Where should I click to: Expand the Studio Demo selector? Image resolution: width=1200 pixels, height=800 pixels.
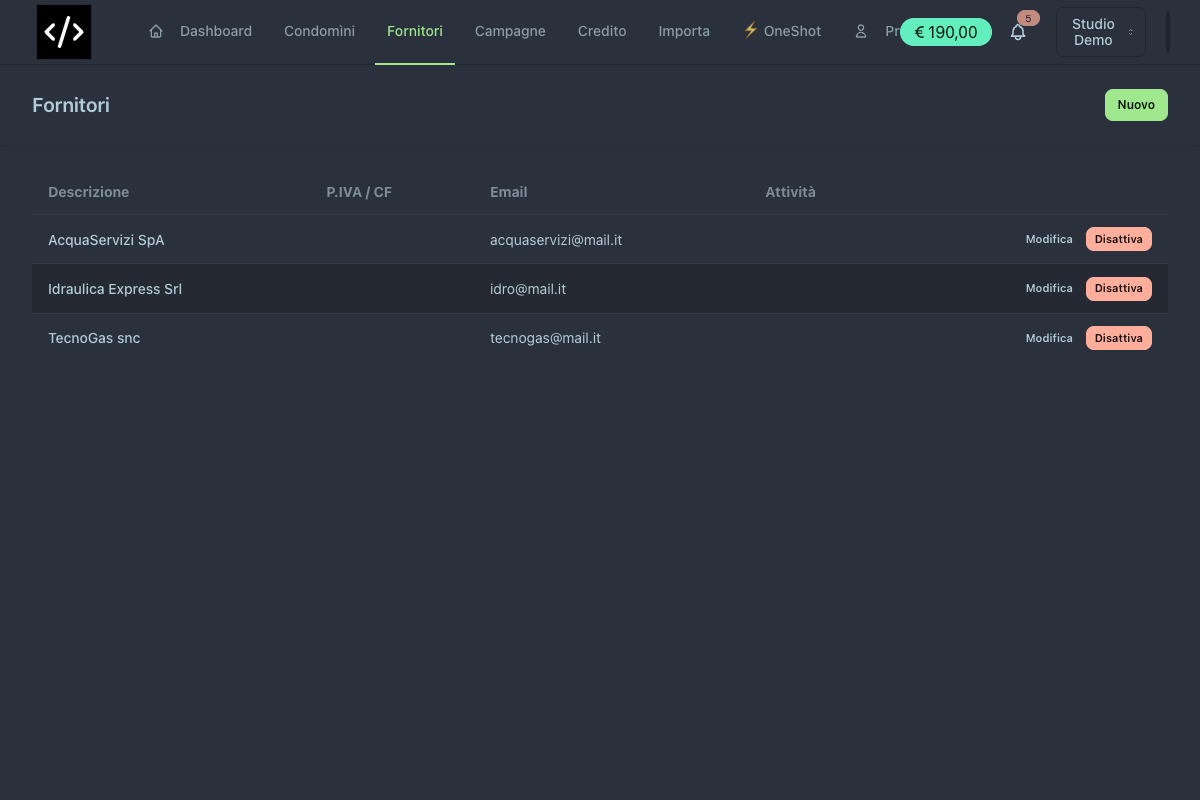click(x=1101, y=32)
